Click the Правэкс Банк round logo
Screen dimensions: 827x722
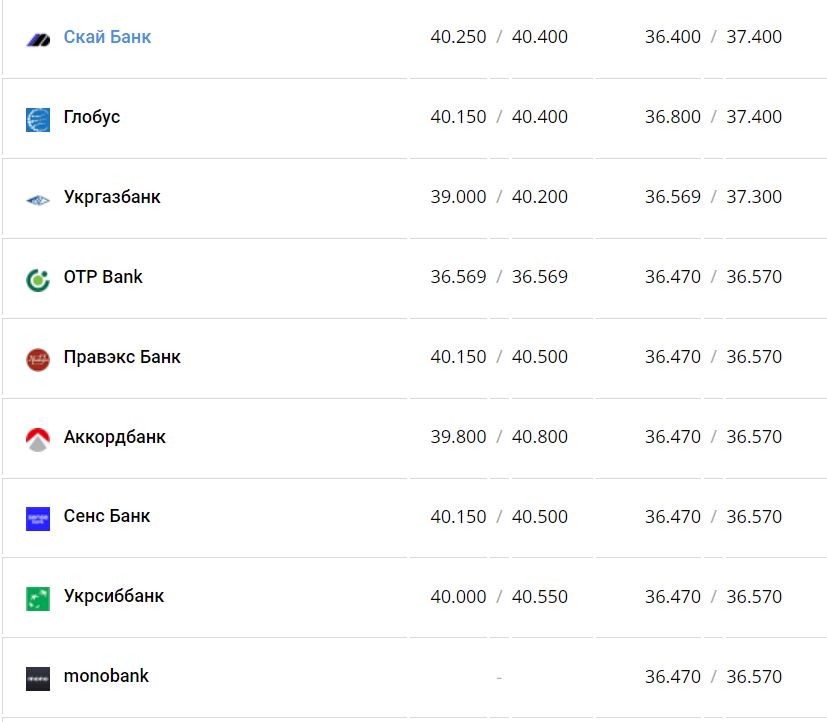coord(38,359)
